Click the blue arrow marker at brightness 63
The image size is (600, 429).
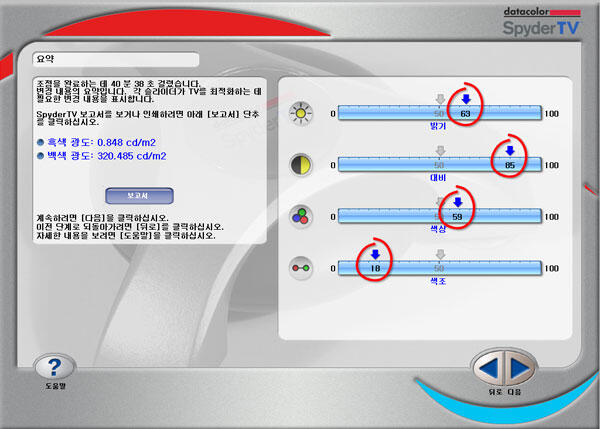466,99
